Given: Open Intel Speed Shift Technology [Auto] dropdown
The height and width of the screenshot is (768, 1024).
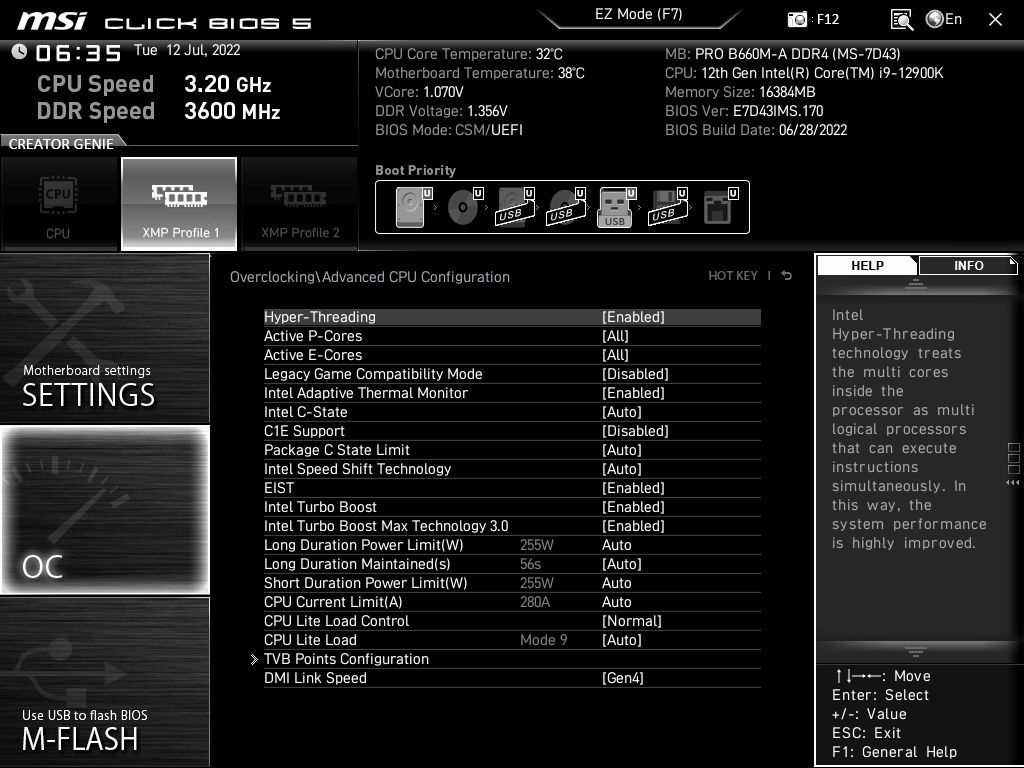Looking at the screenshot, I should click(x=622, y=468).
